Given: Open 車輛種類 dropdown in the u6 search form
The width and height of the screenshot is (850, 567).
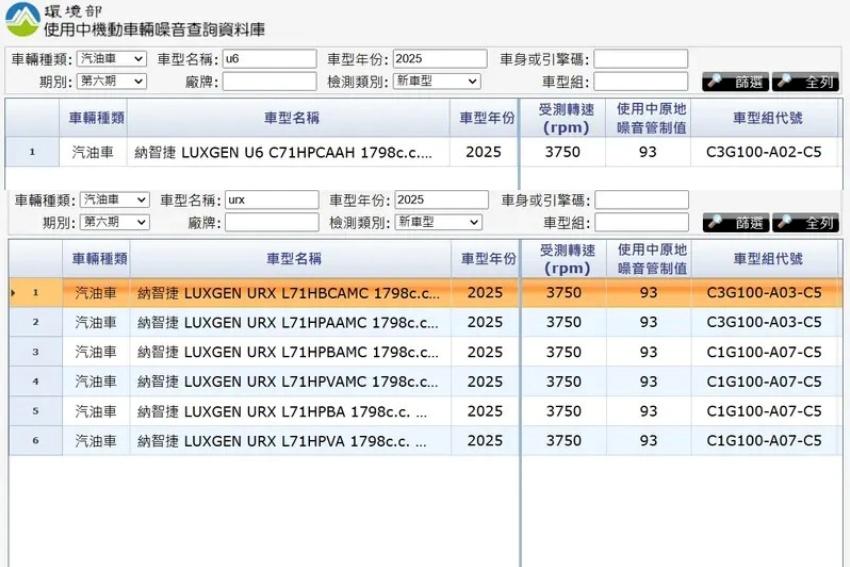Looking at the screenshot, I should (111, 59).
